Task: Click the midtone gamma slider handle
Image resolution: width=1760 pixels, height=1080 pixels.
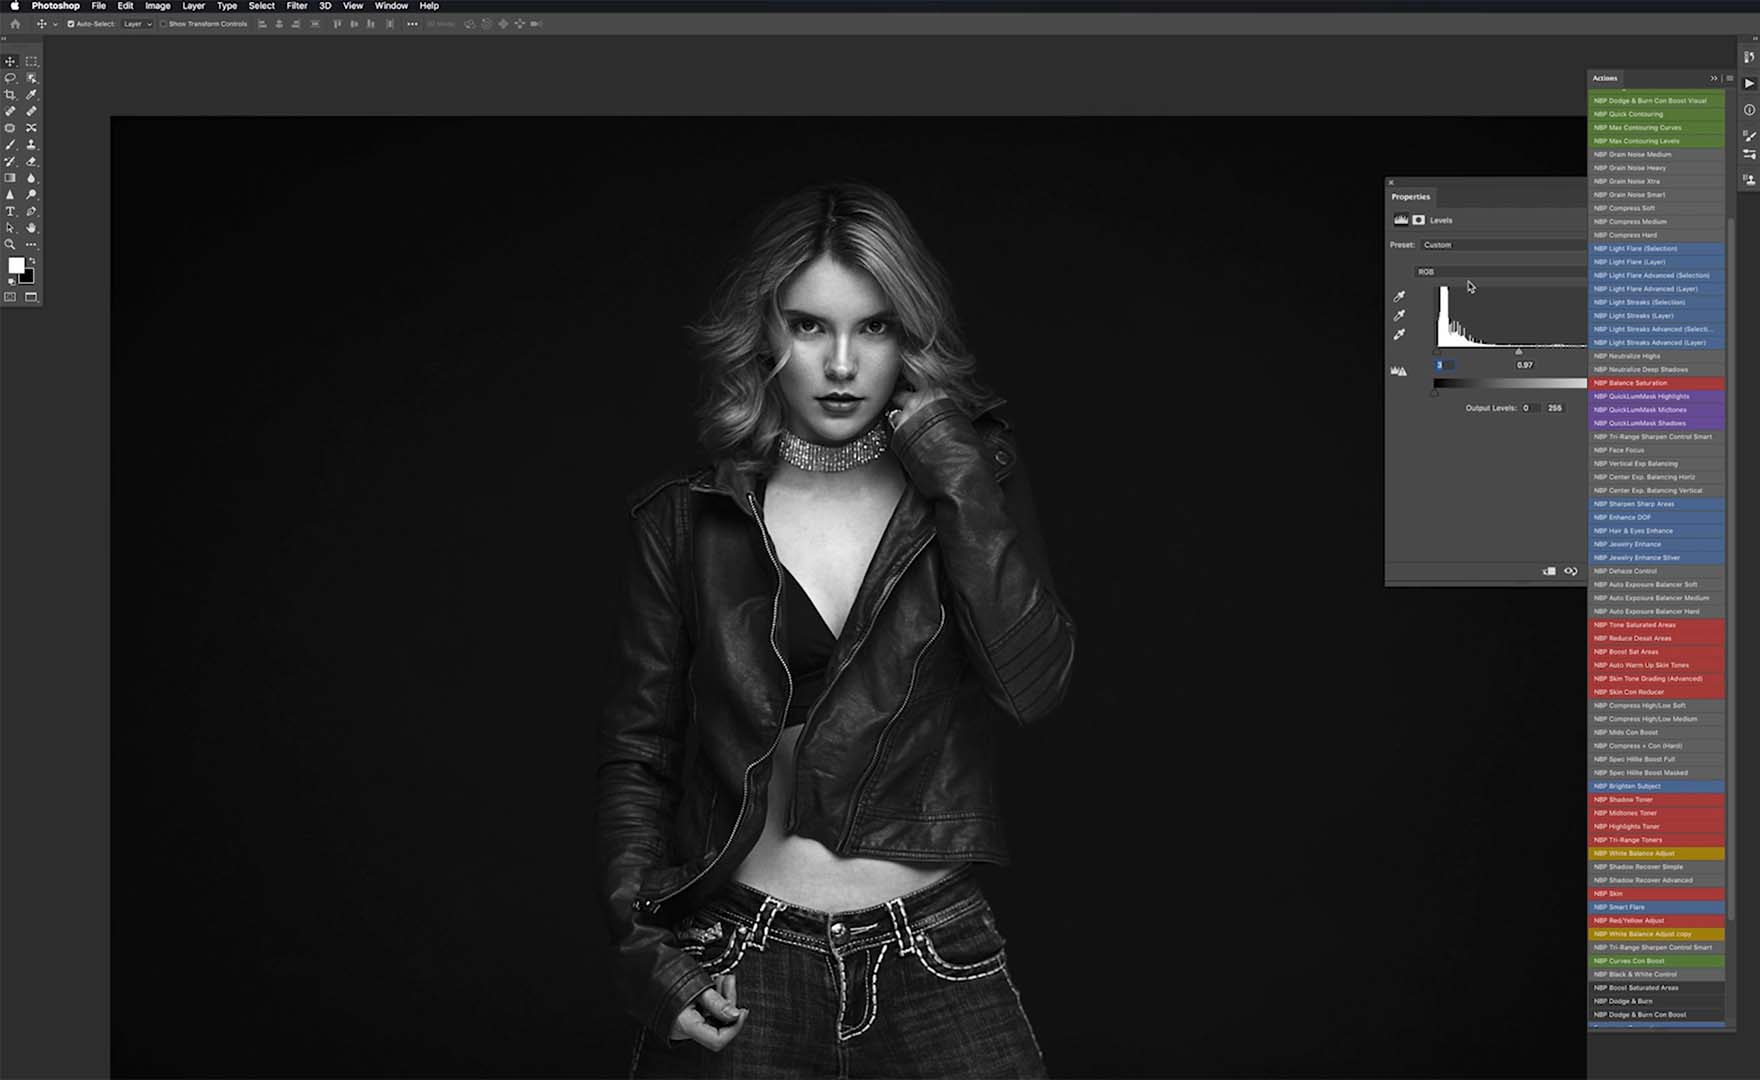Action: click(x=1518, y=352)
